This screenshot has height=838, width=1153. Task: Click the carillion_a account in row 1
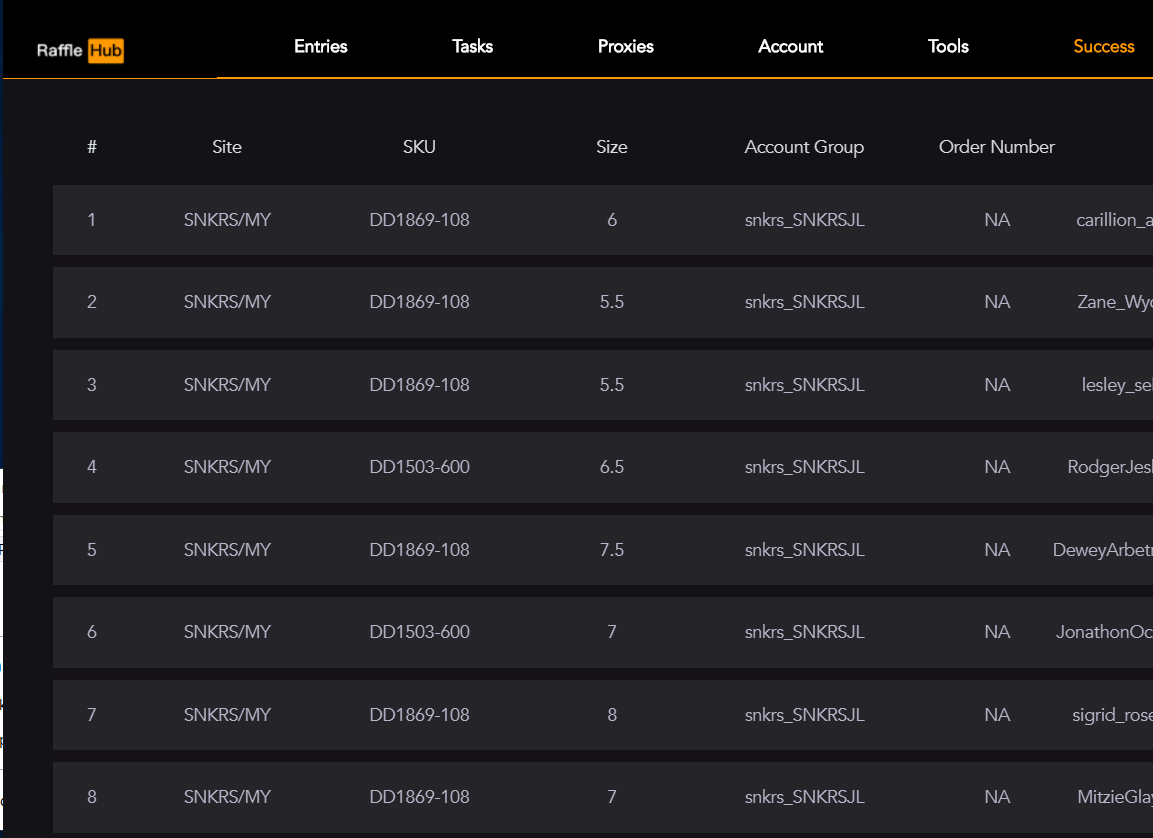point(1114,220)
